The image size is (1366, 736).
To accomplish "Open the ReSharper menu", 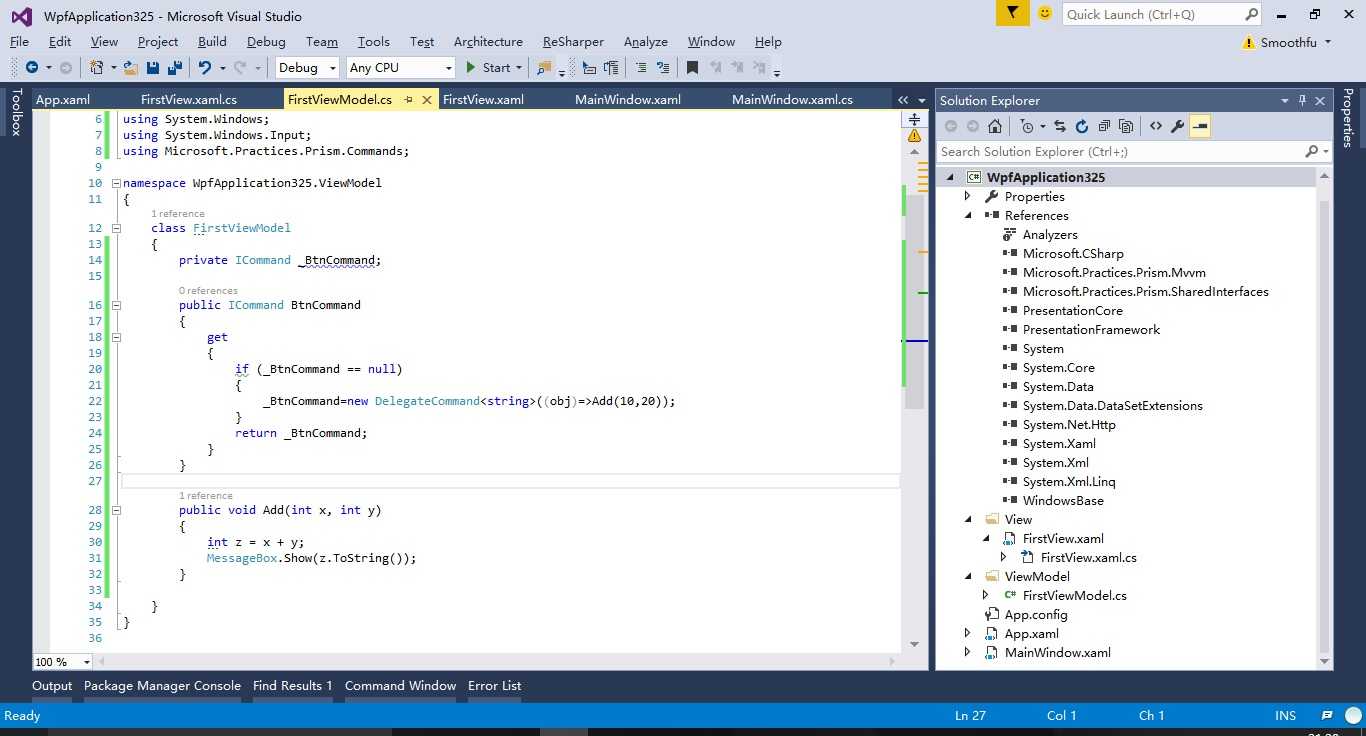I will 573,42.
